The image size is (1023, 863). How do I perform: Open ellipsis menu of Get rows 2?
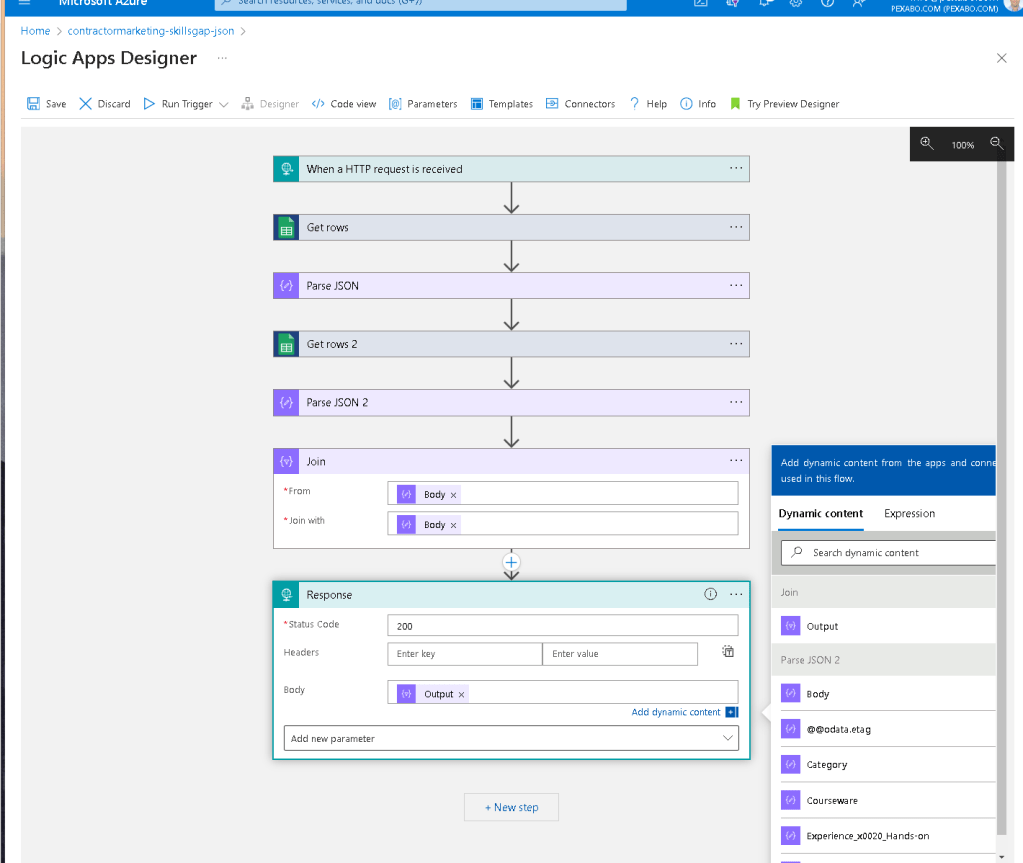(736, 344)
